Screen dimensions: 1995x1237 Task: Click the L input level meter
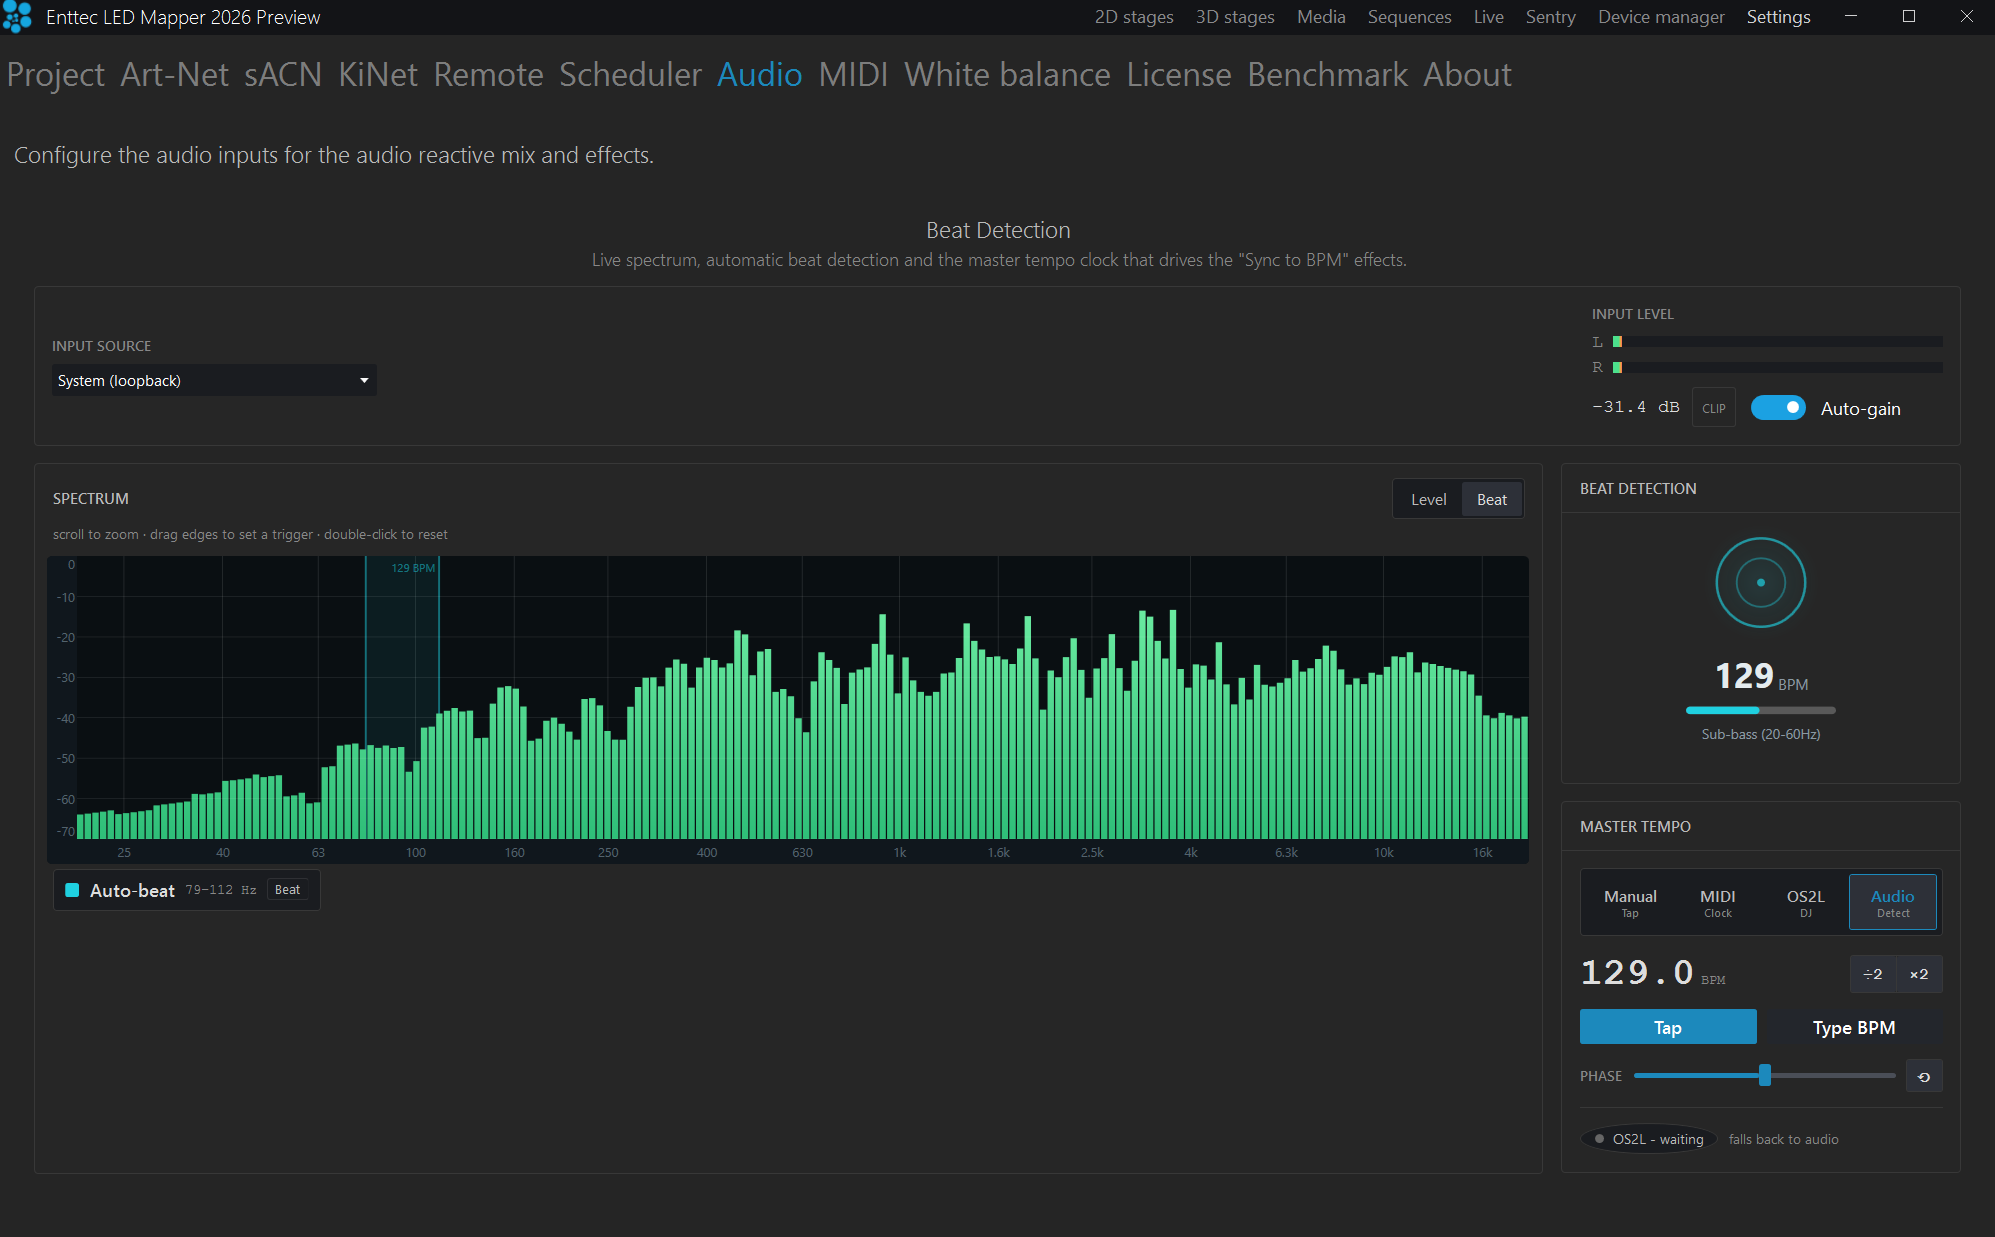click(1777, 342)
